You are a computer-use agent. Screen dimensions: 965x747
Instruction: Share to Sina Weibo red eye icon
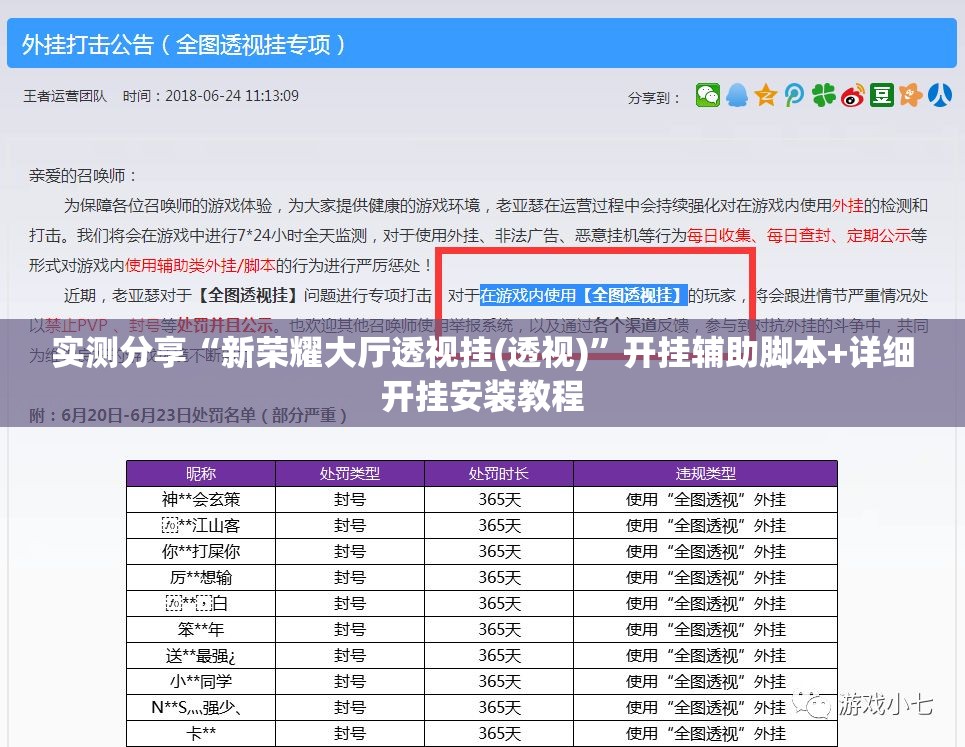click(x=853, y=95)
